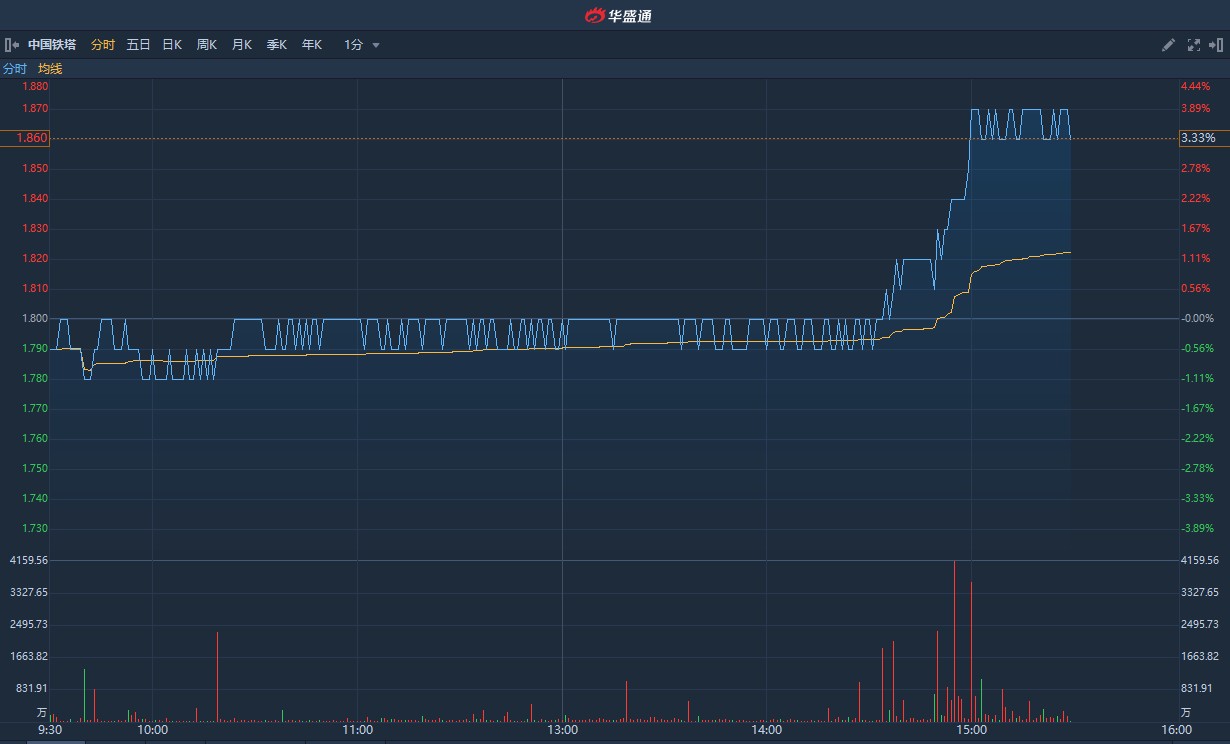
Task: Click the 1.870 price axis label
Action: click(35, 108)
